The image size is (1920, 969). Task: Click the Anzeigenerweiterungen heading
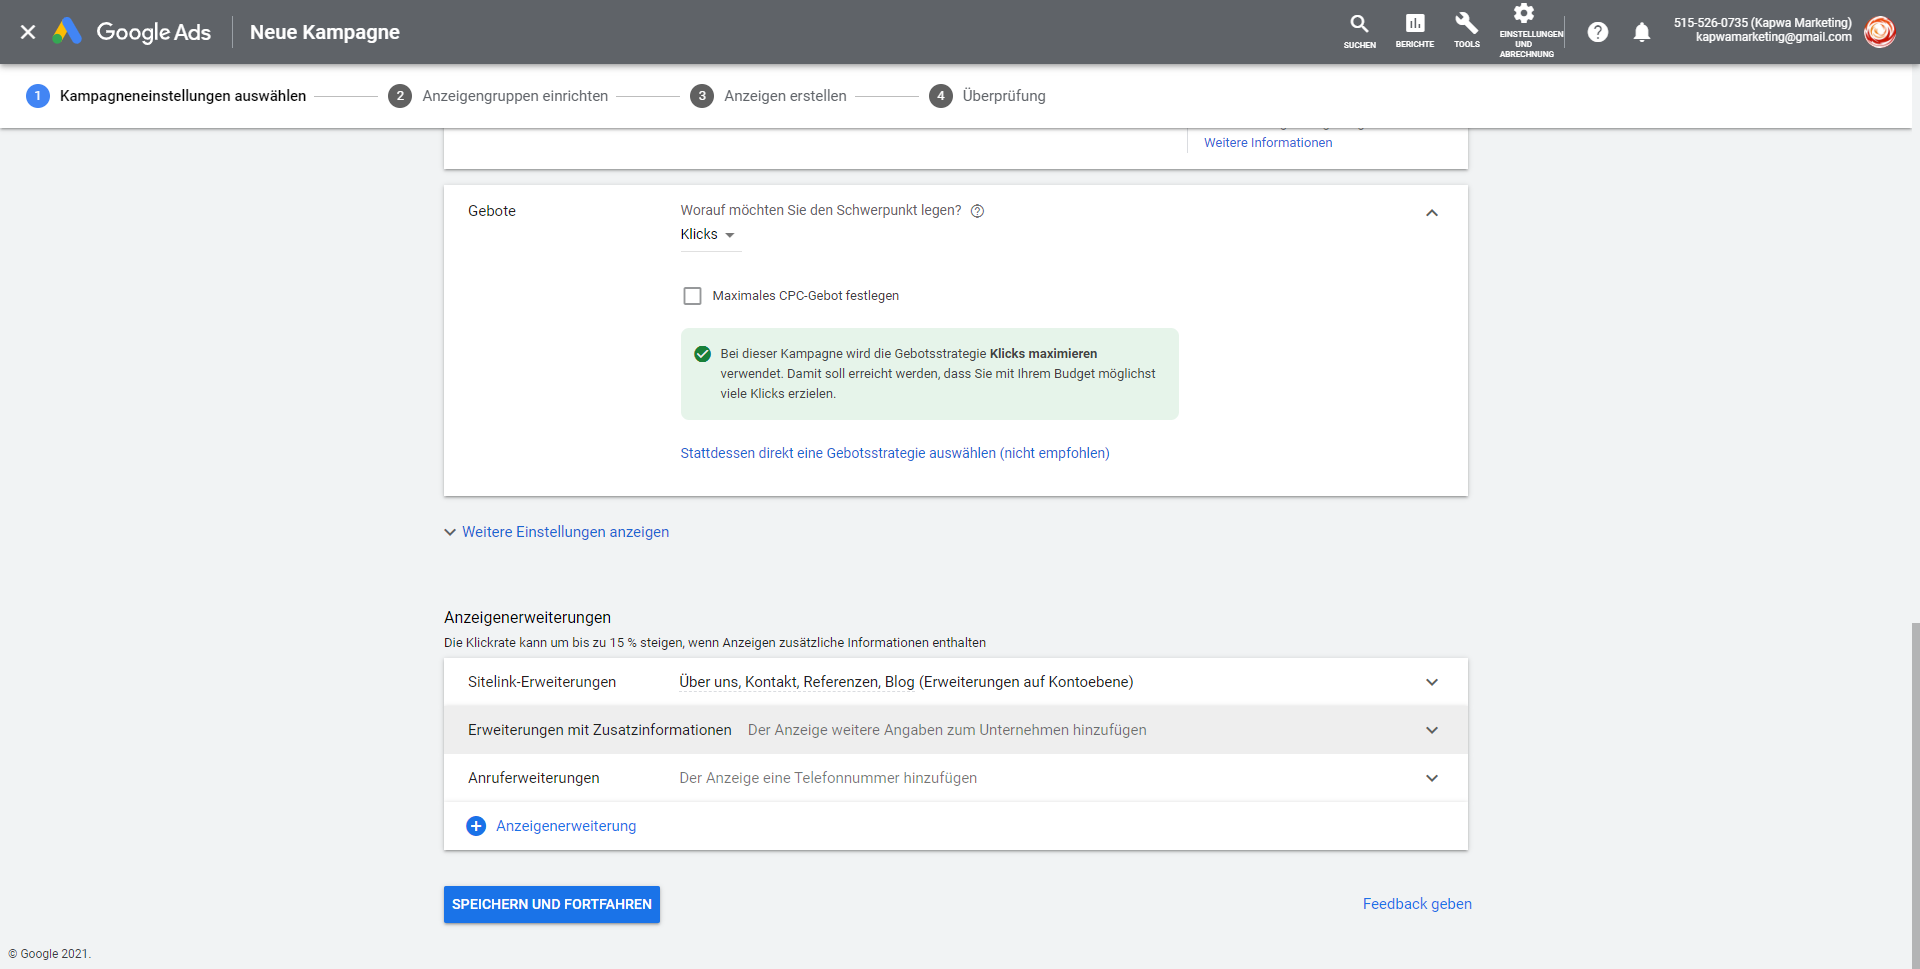coord(527,618)
